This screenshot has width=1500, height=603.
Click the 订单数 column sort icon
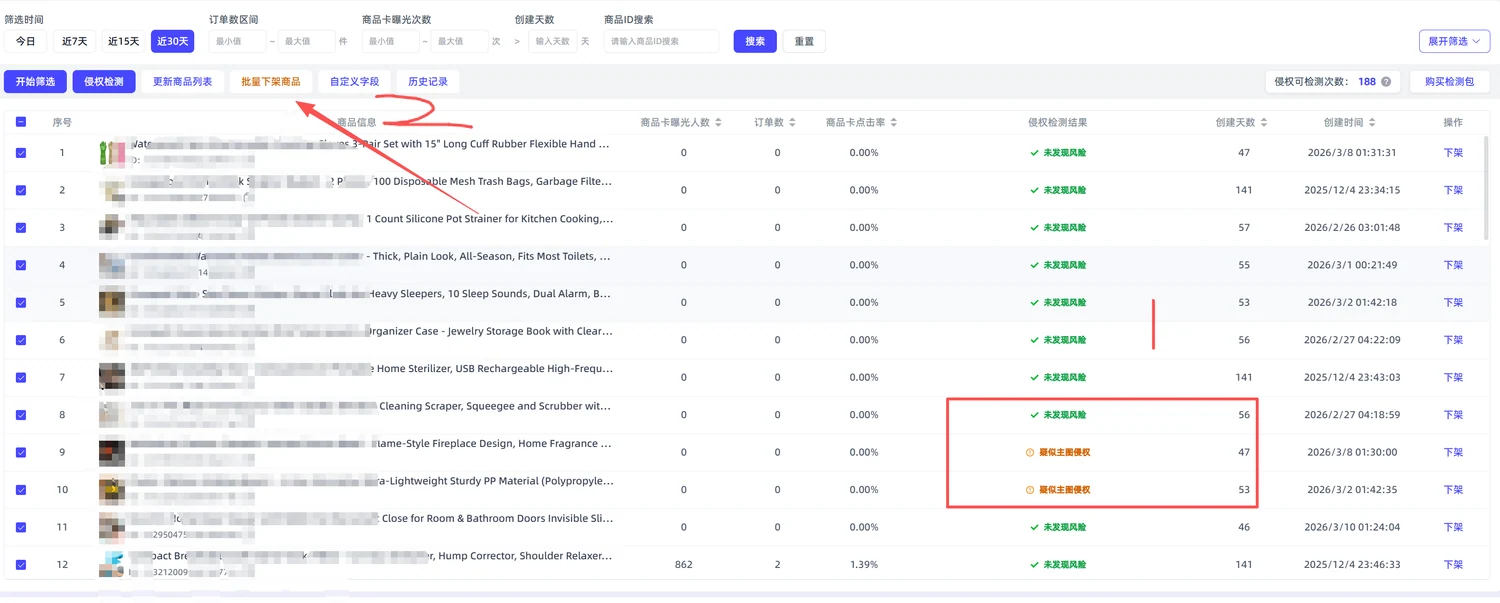[x=793, y=122]
